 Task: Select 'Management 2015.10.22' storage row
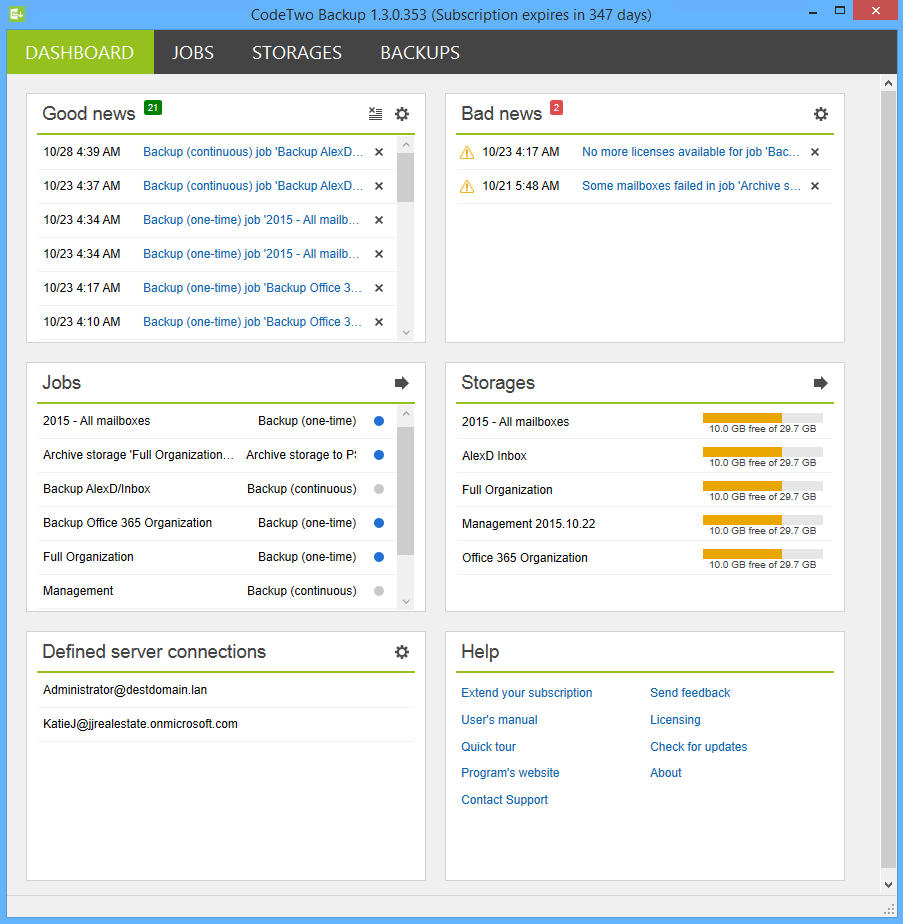pyautogui.click(x=644, y=524)
